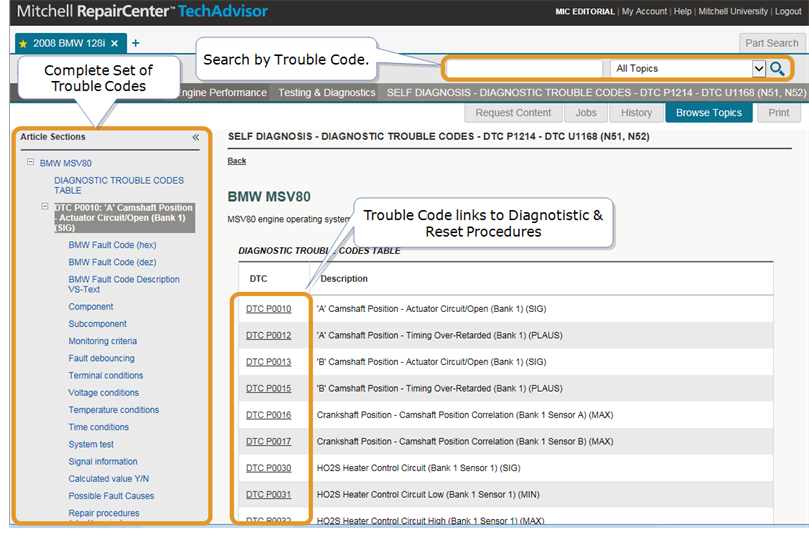Open DTC P0013 link
Viewport: 809px width, 537px height.
[x=268, y=362]
